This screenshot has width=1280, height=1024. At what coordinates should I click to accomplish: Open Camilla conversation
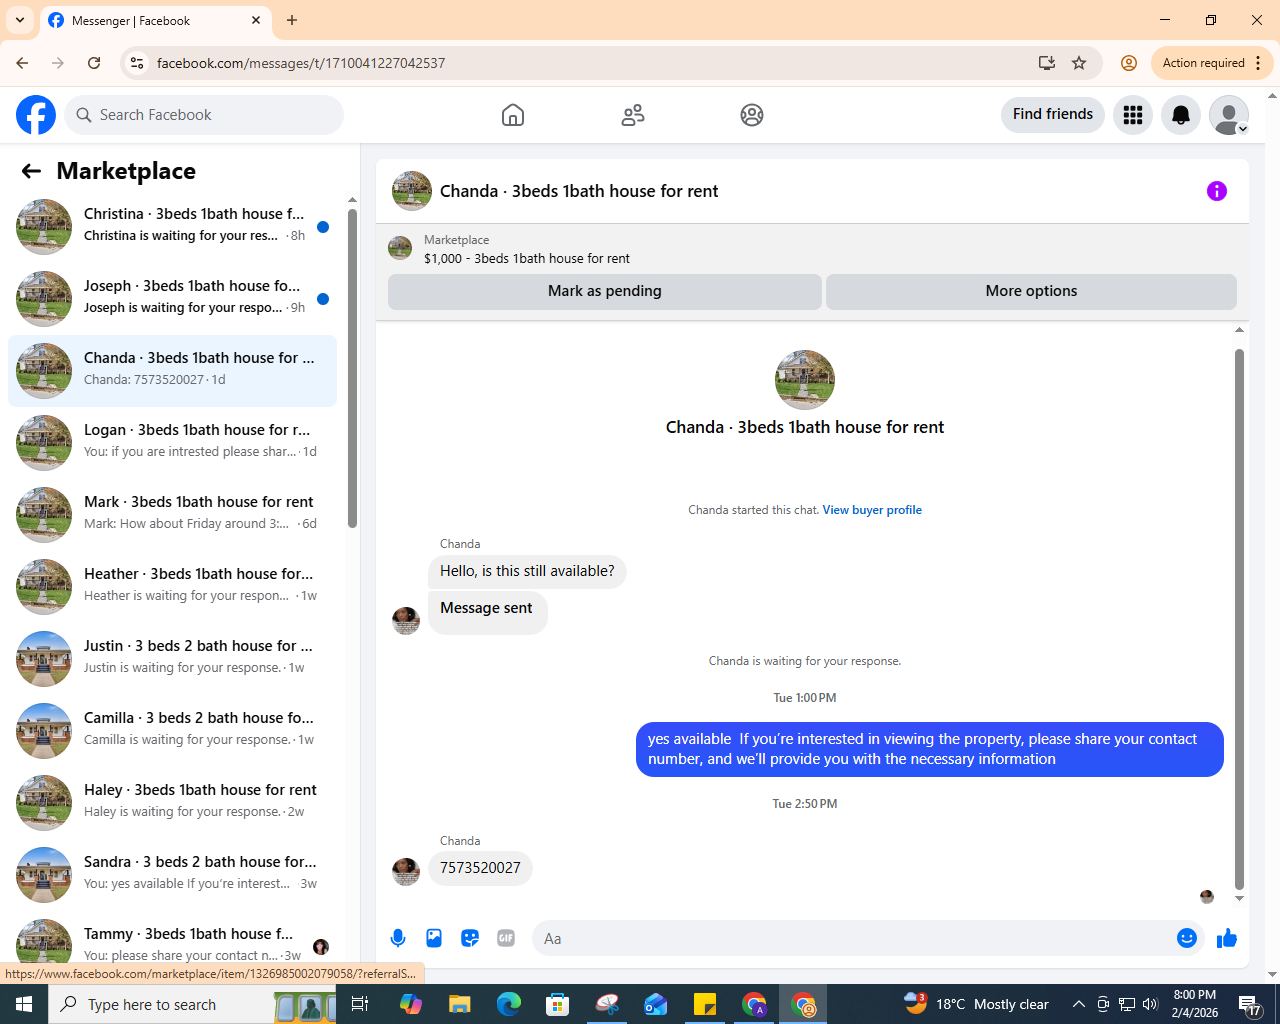[172, 731]
